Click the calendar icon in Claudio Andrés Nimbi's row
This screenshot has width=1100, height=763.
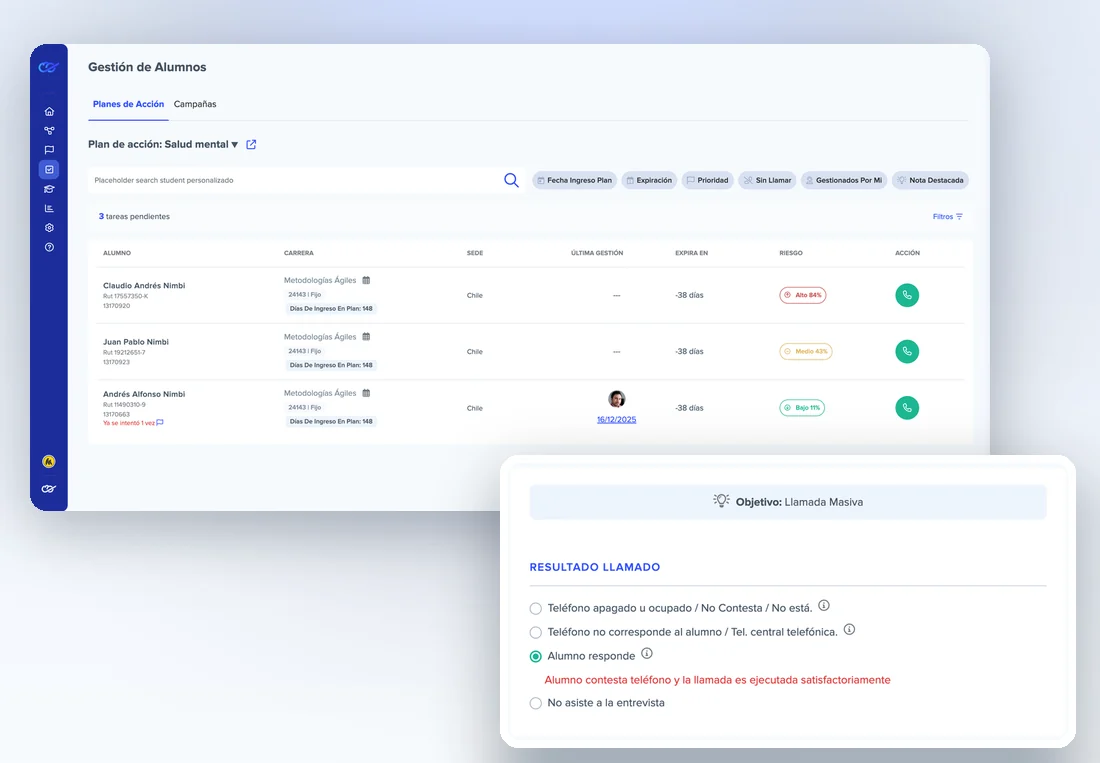[x=366, y=280]
